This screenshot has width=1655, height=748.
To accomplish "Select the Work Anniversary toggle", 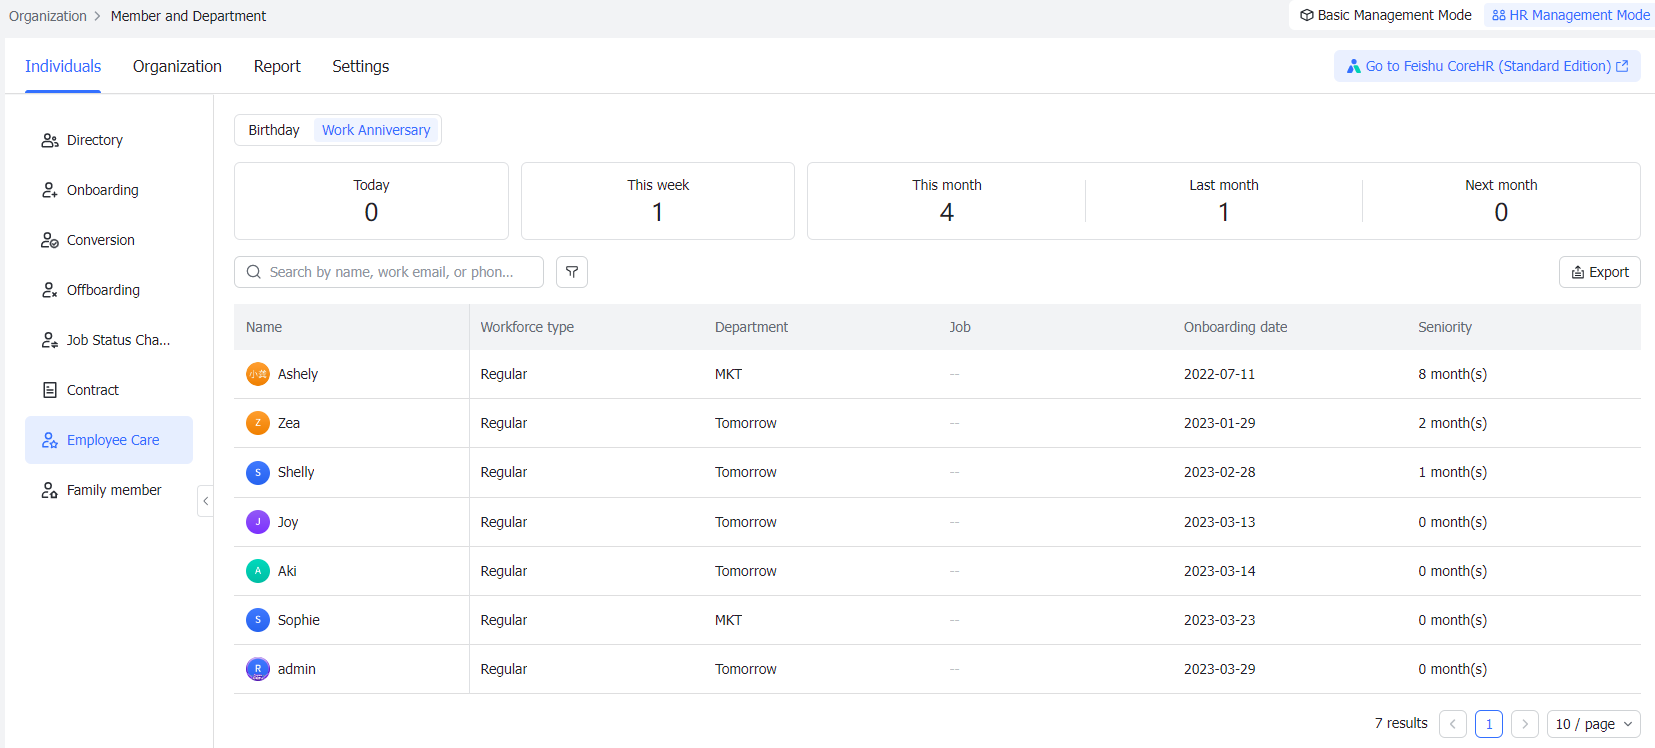I will pos(376,130).
